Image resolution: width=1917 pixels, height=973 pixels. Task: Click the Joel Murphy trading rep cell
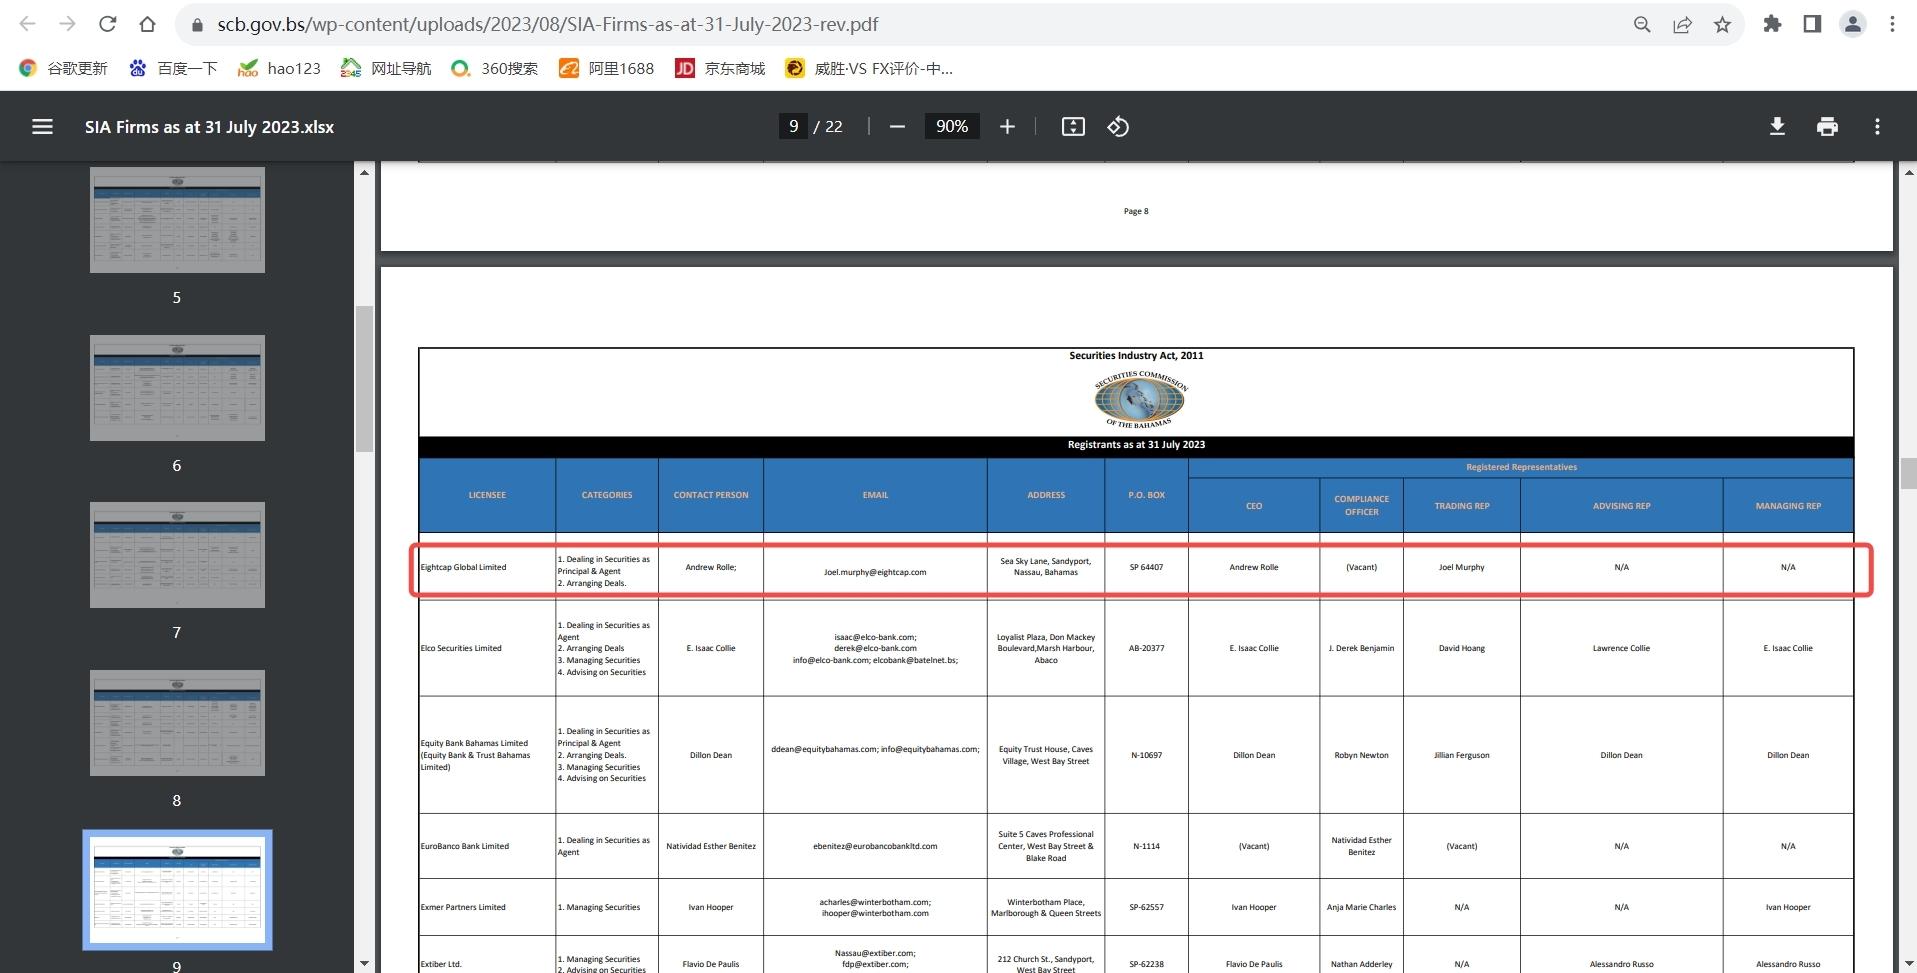click(1461, 567)
